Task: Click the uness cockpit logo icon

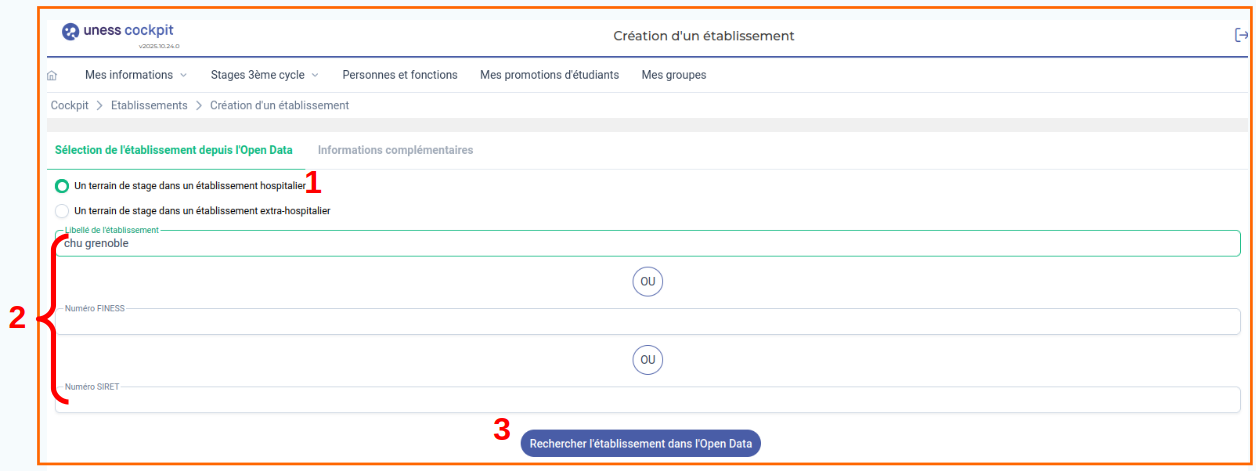Action: point(70,32)
